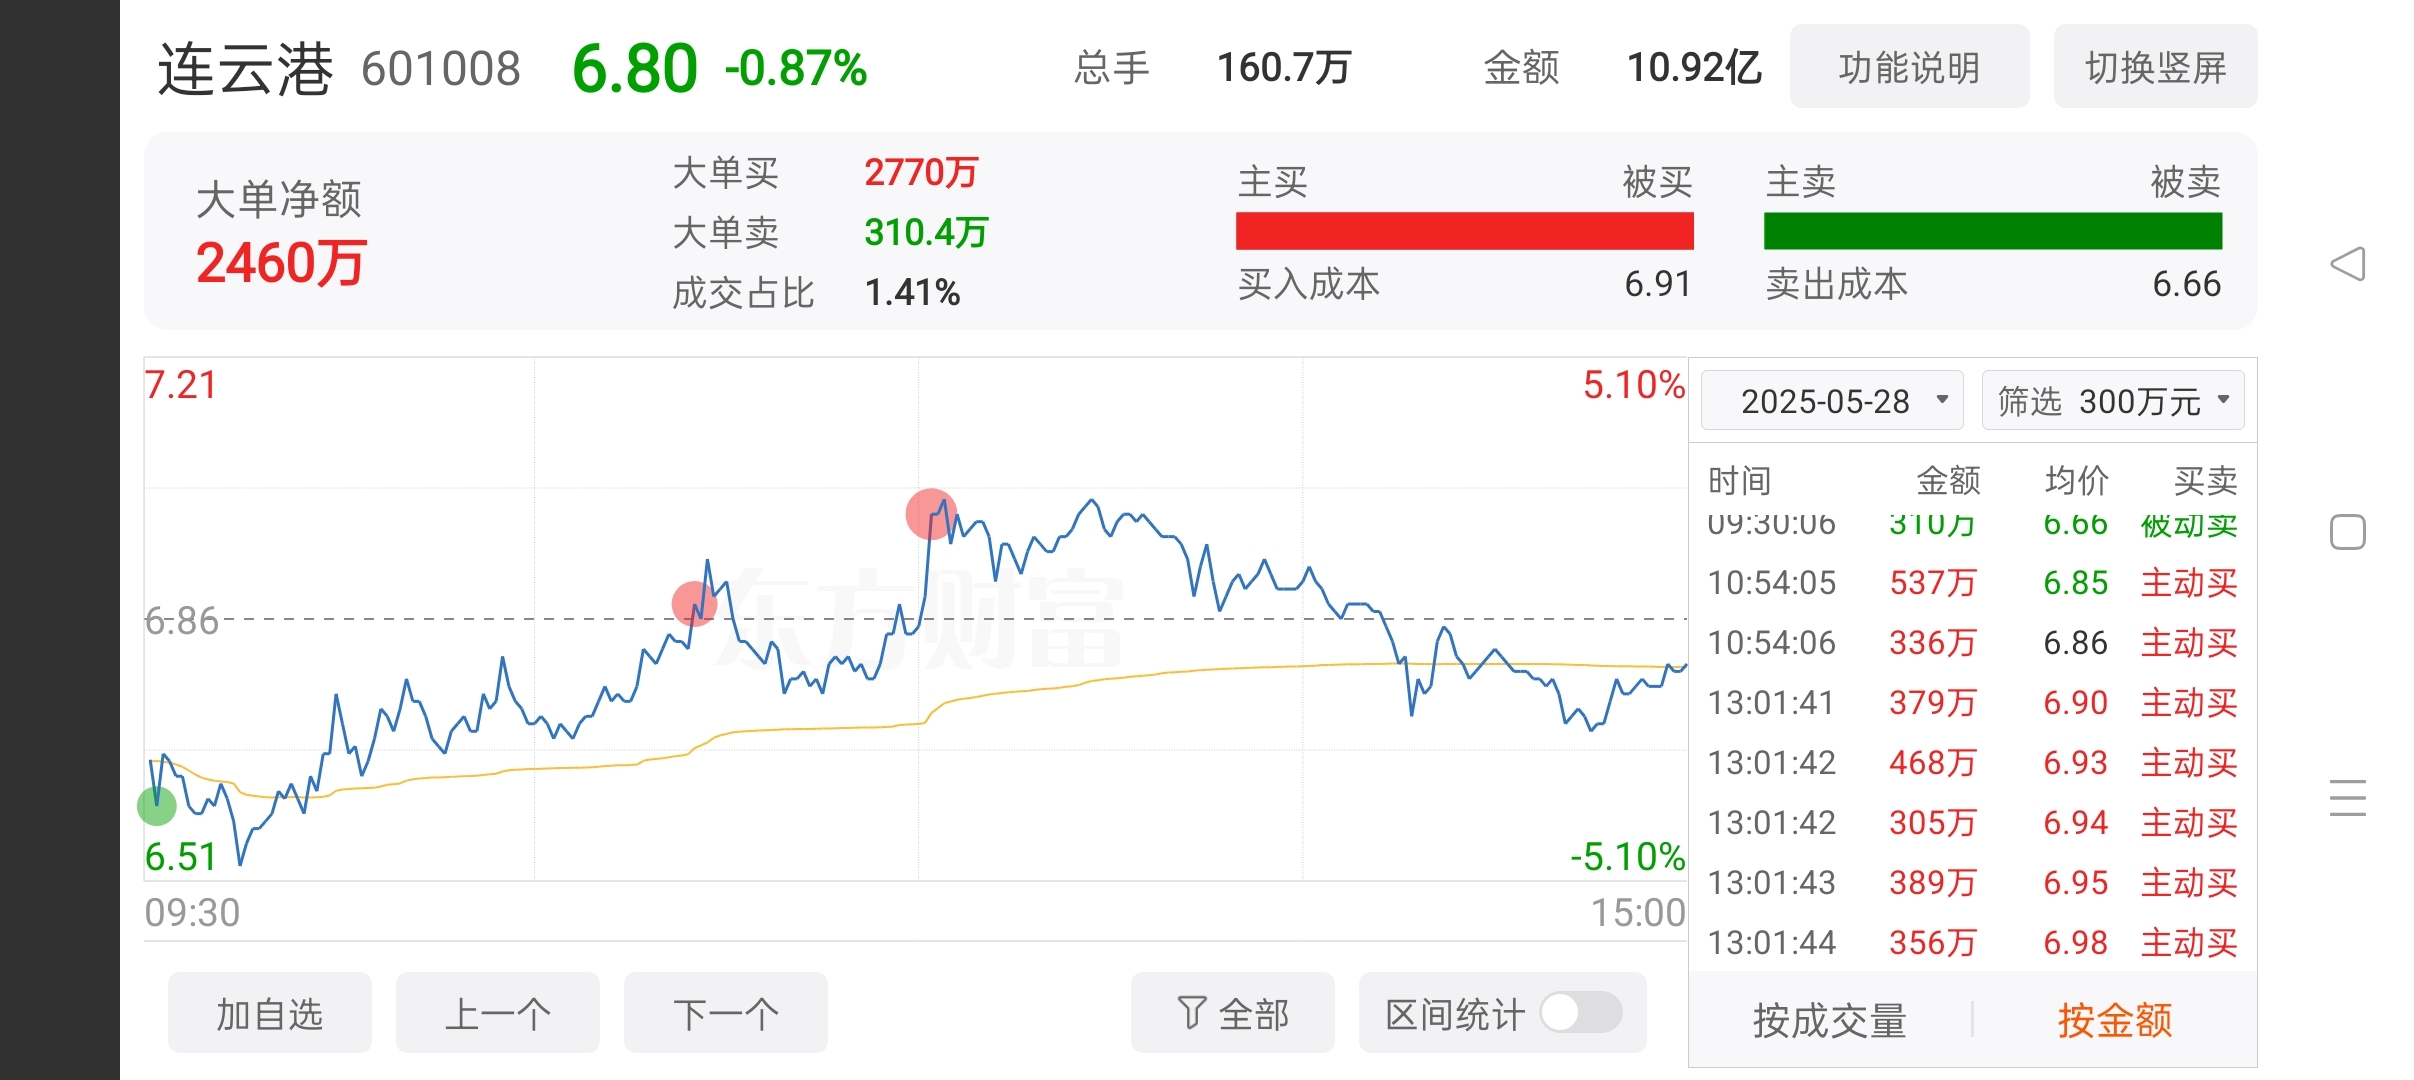Tap the Android back triangle icon
This screenshot has height=1080, width=2414.
point(2347,264)
